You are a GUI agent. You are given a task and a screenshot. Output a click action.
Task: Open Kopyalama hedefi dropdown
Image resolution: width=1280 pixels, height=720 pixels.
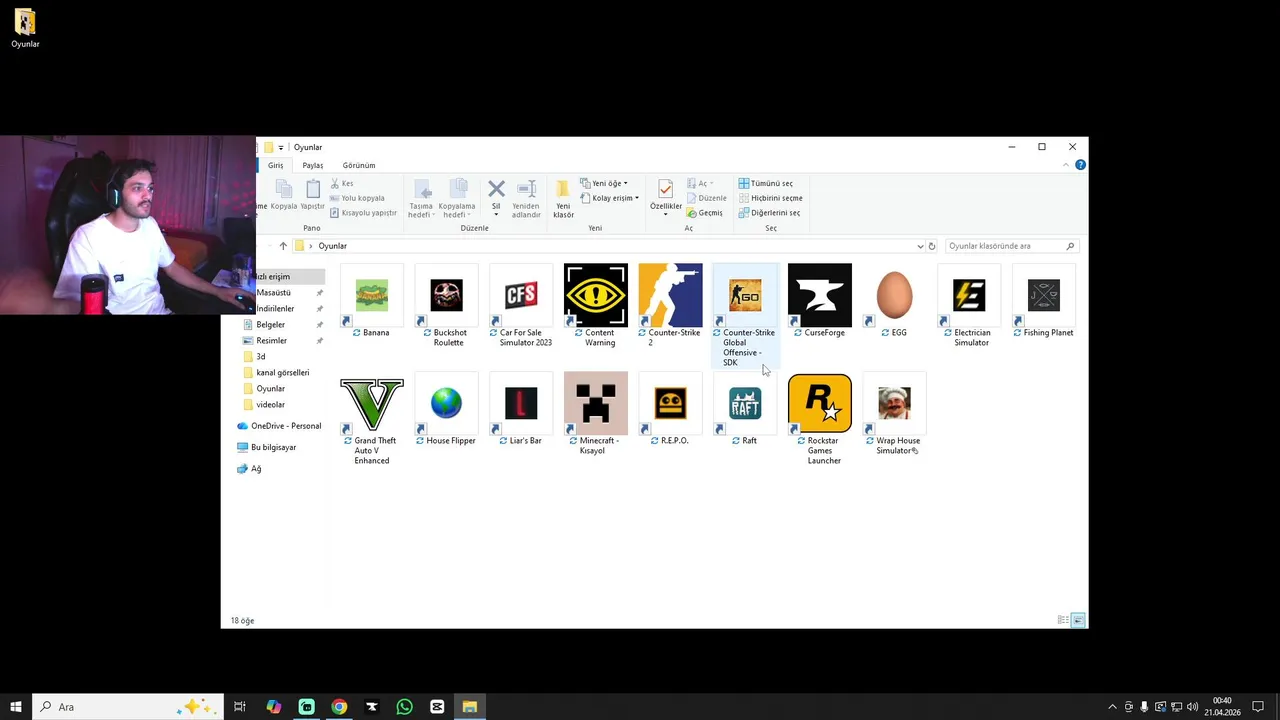(x=457, y=200)
